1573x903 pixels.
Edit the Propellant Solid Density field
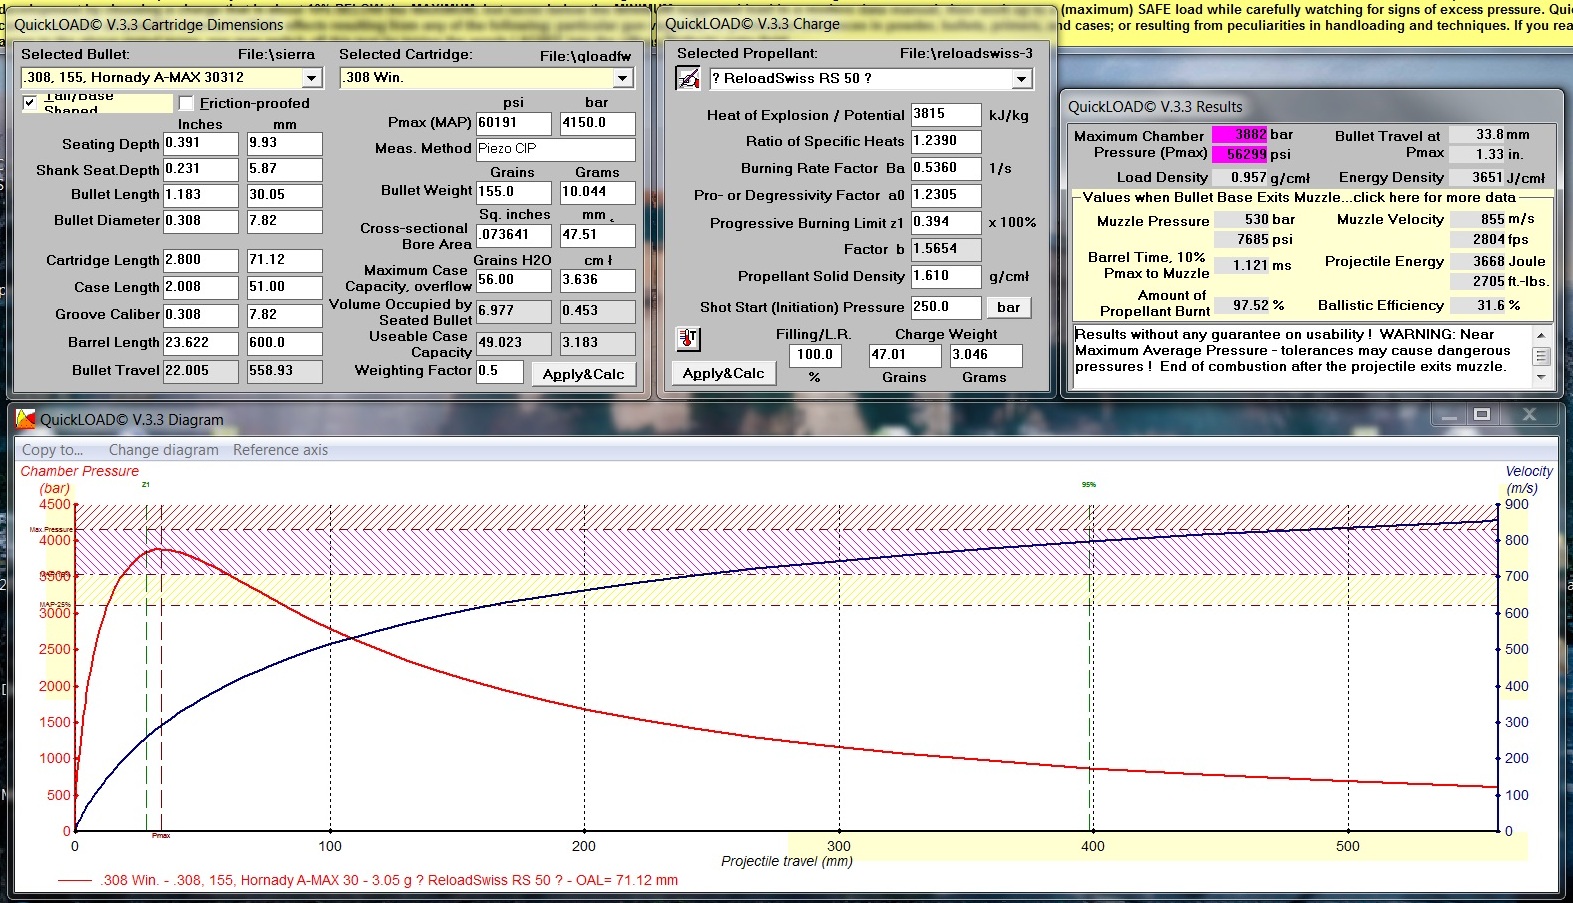click(946, 276)
